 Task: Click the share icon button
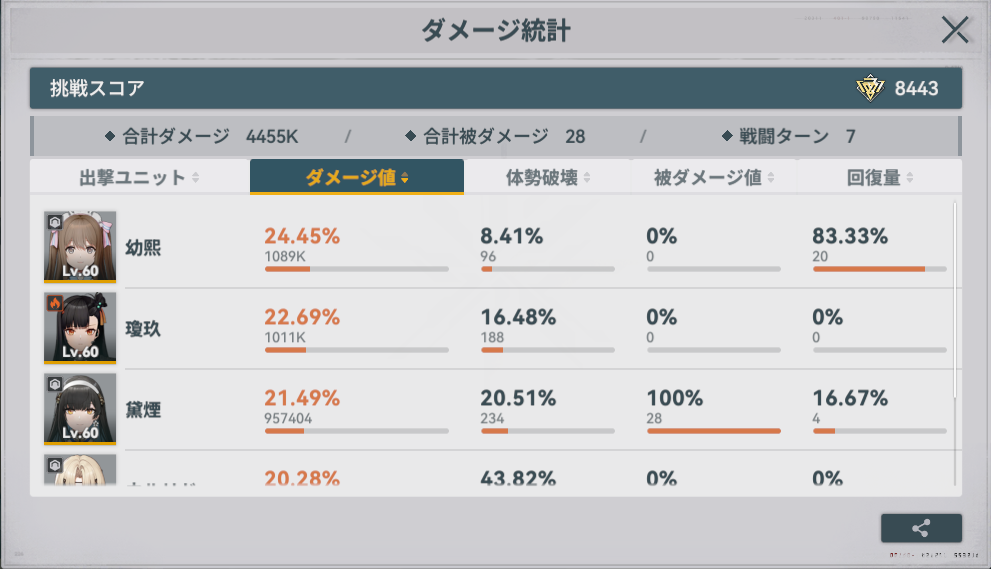point(921,529)
